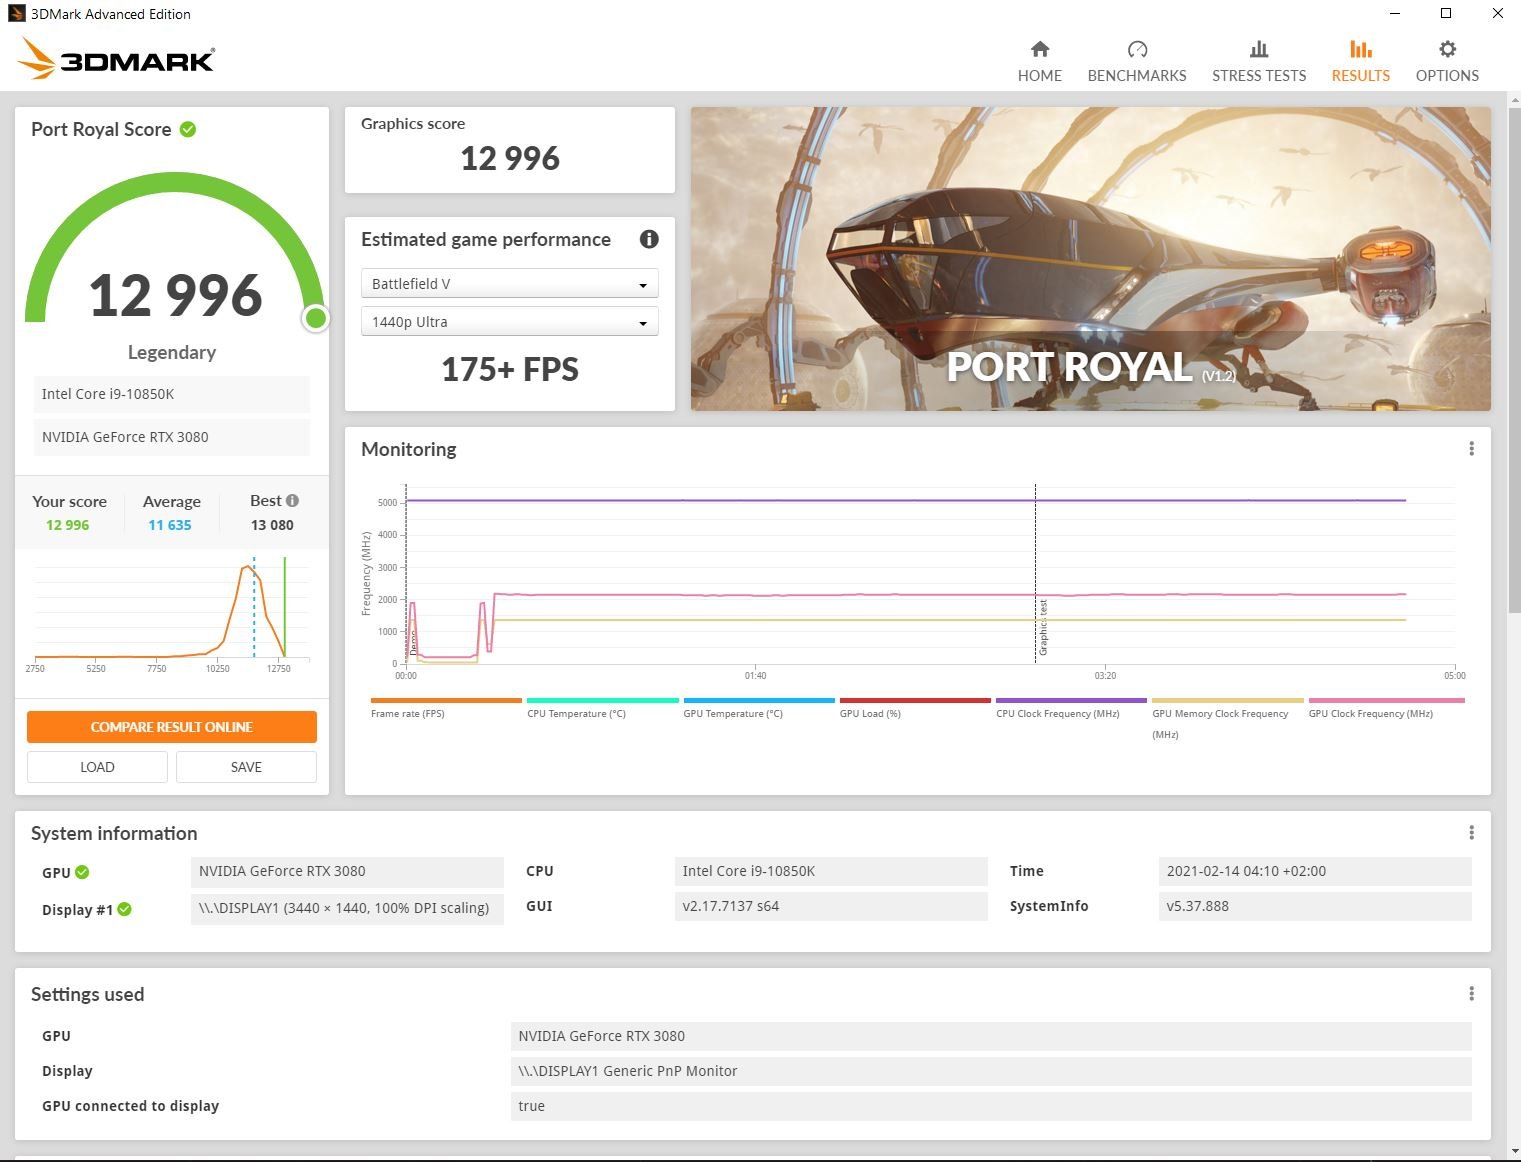Toggle GPU Load (%) legend series

point(915,708)
